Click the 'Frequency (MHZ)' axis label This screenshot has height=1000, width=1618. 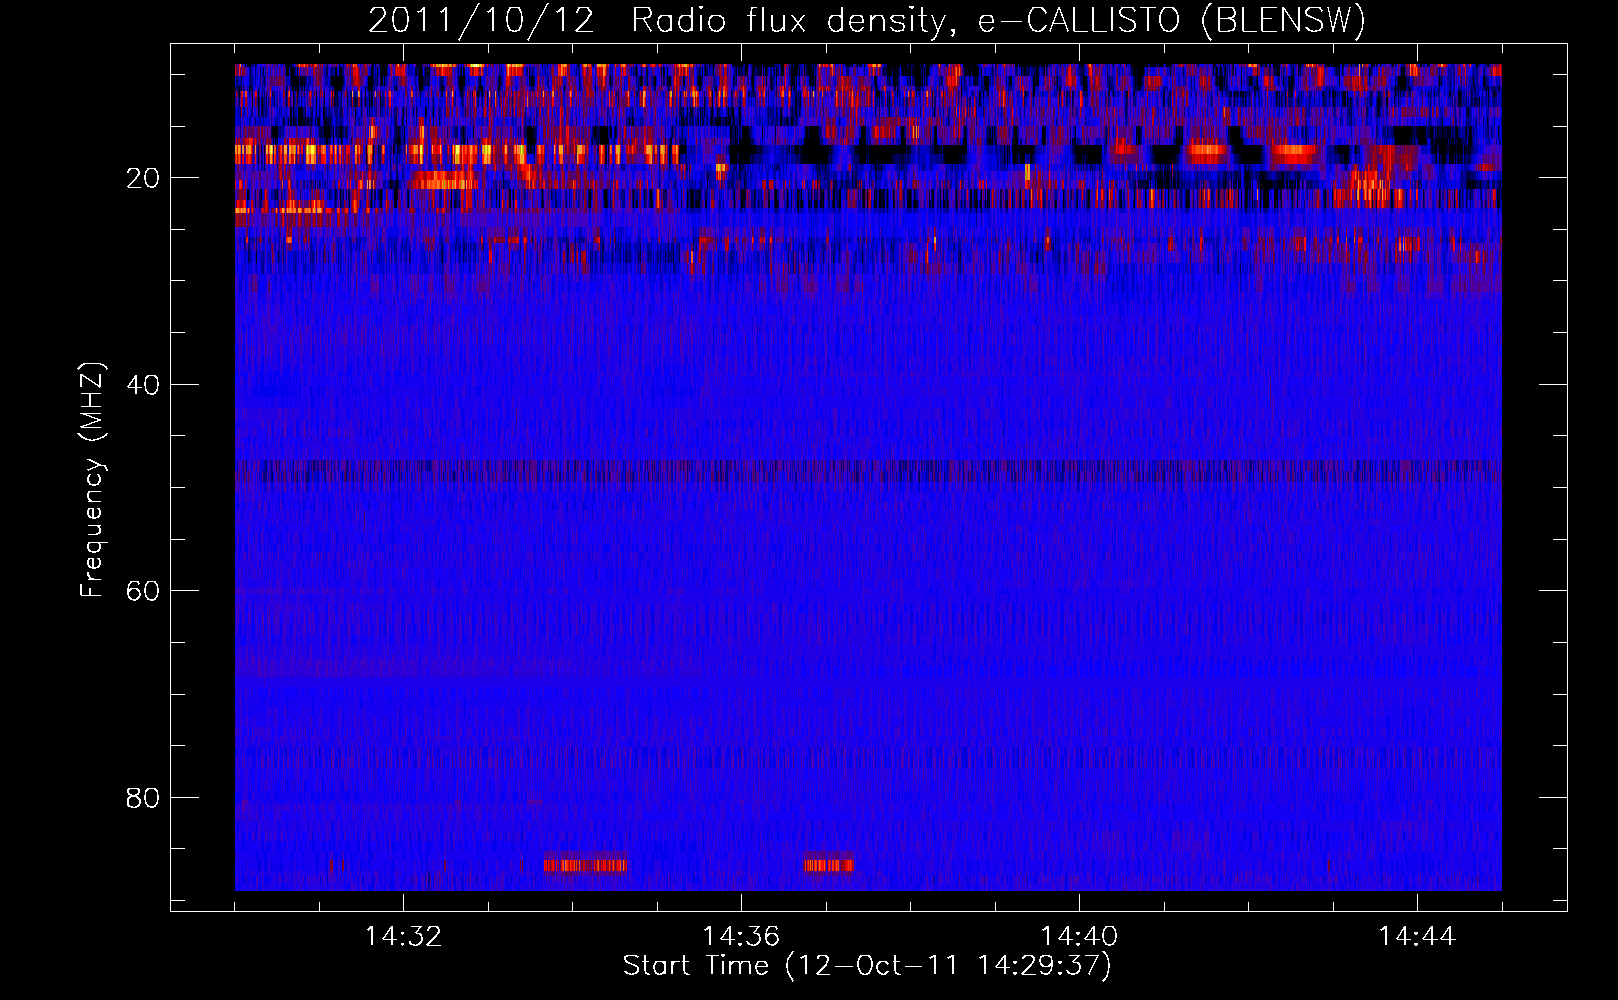[x=92, y=481]
